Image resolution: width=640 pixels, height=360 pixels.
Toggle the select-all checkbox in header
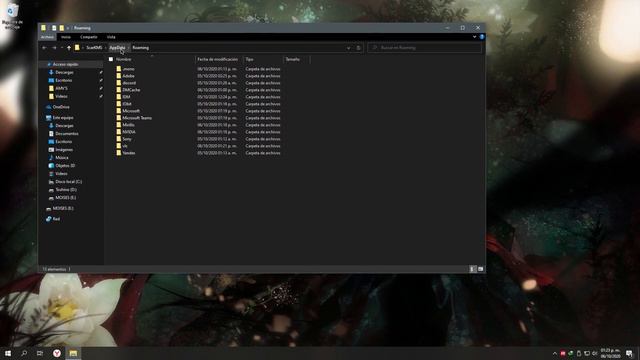[x=111, y=59]
